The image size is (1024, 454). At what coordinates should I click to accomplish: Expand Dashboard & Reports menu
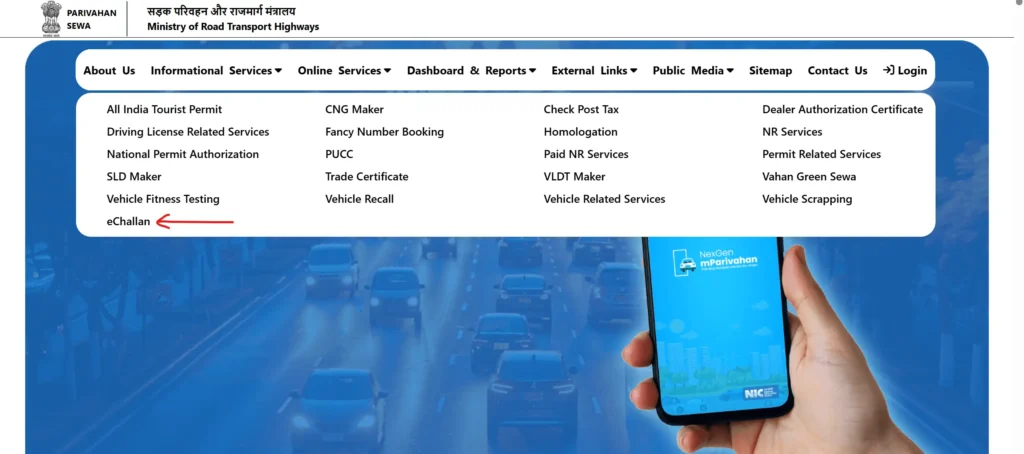471,71
